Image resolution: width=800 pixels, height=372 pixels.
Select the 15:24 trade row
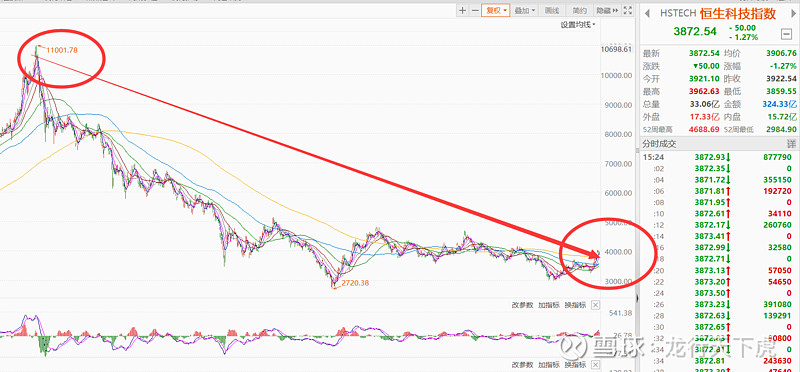719,157
